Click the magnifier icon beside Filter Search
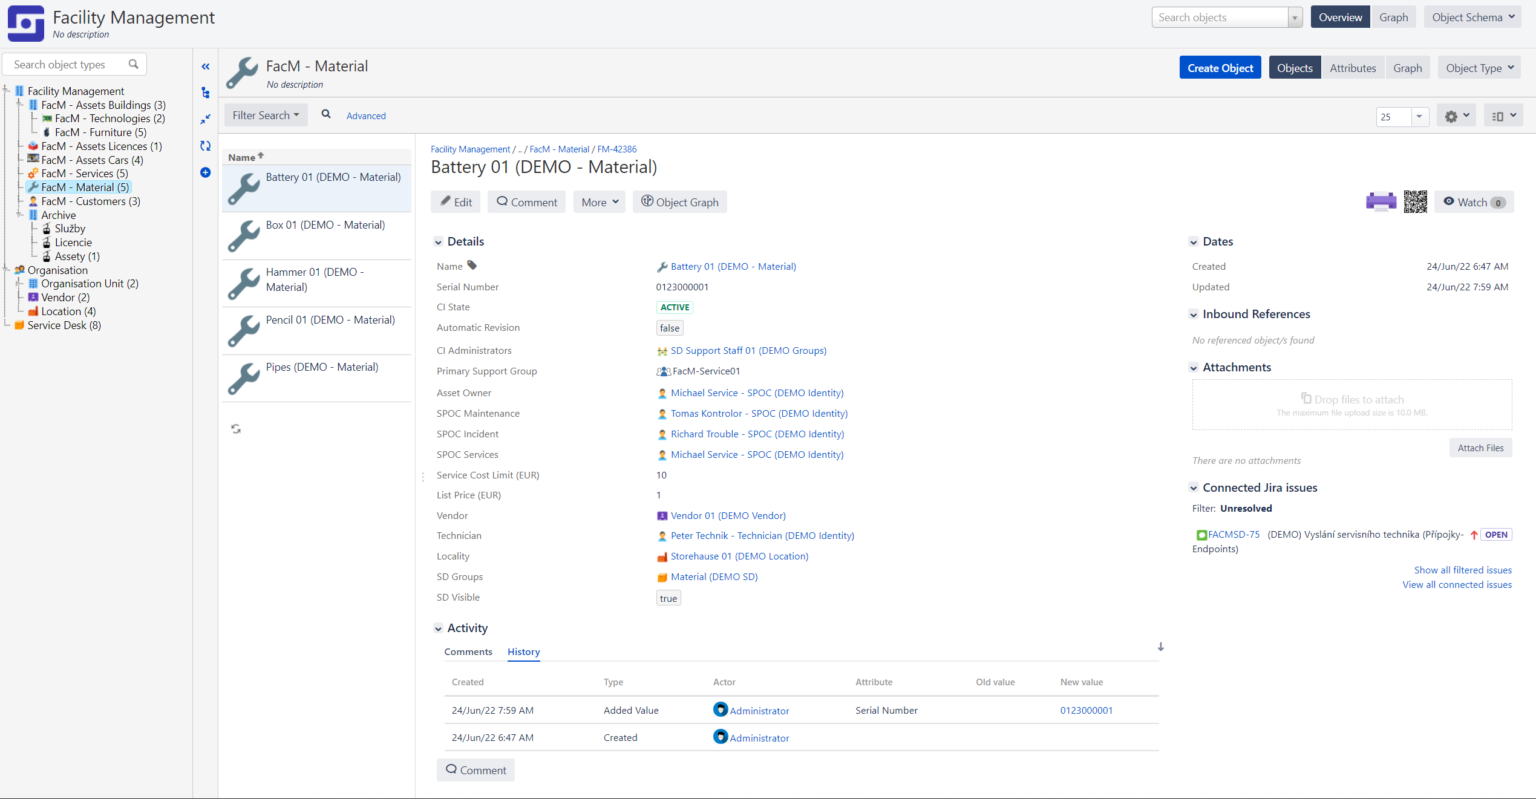 (326, 115)
